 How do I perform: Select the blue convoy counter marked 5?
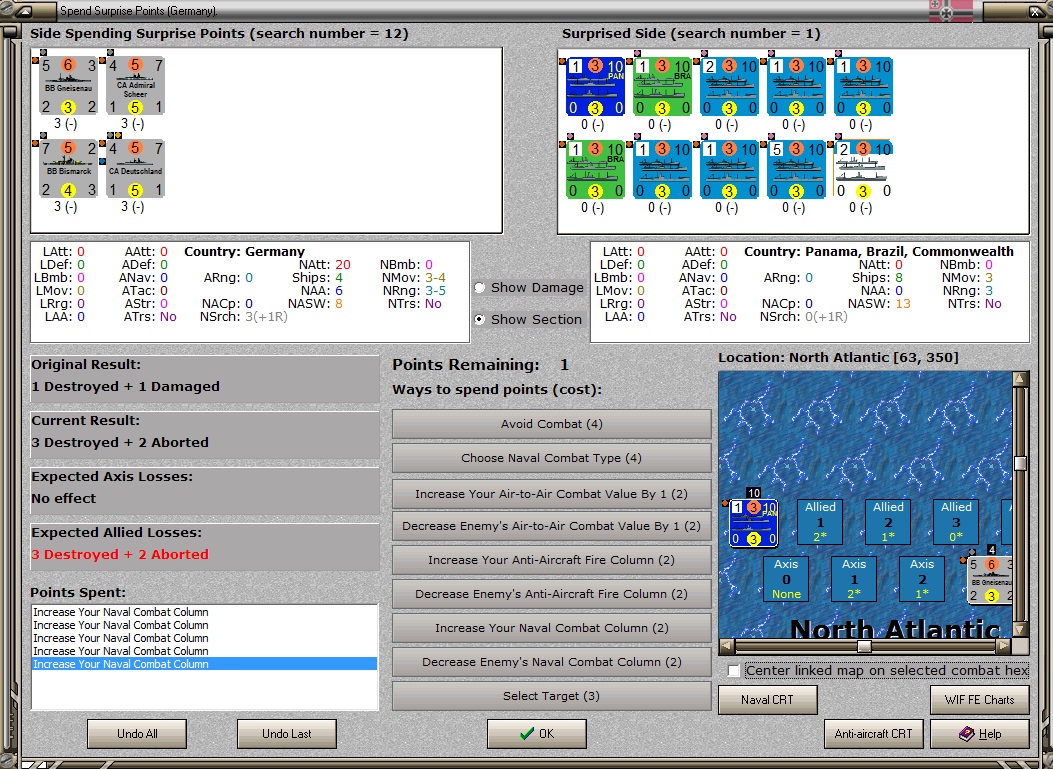pos(796,170)
